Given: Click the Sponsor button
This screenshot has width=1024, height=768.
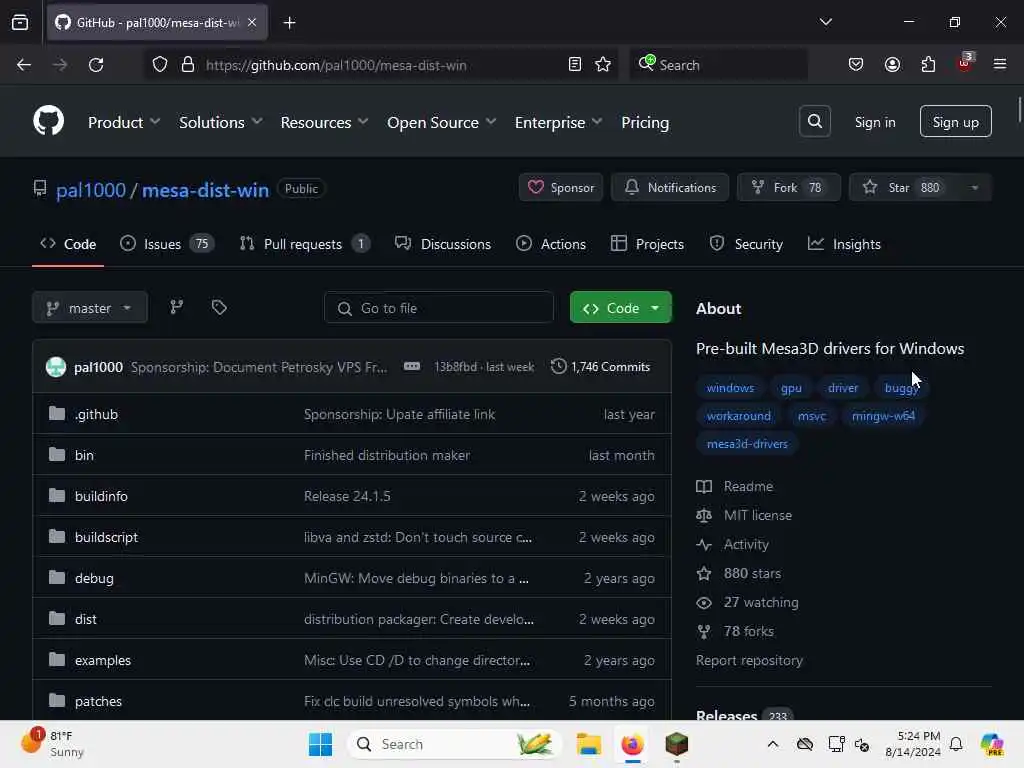Looking at the screenshot, I should point(560,187).
